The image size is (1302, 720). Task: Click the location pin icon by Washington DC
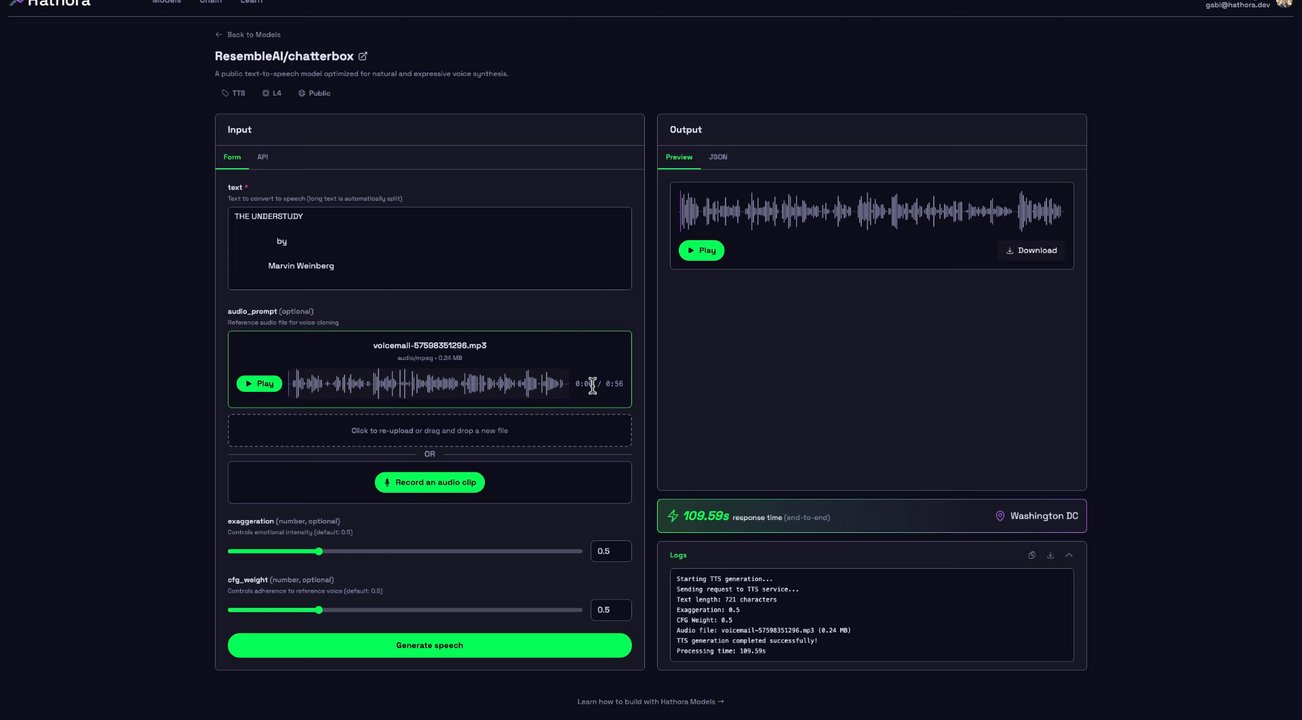[x=1000, y=516]
